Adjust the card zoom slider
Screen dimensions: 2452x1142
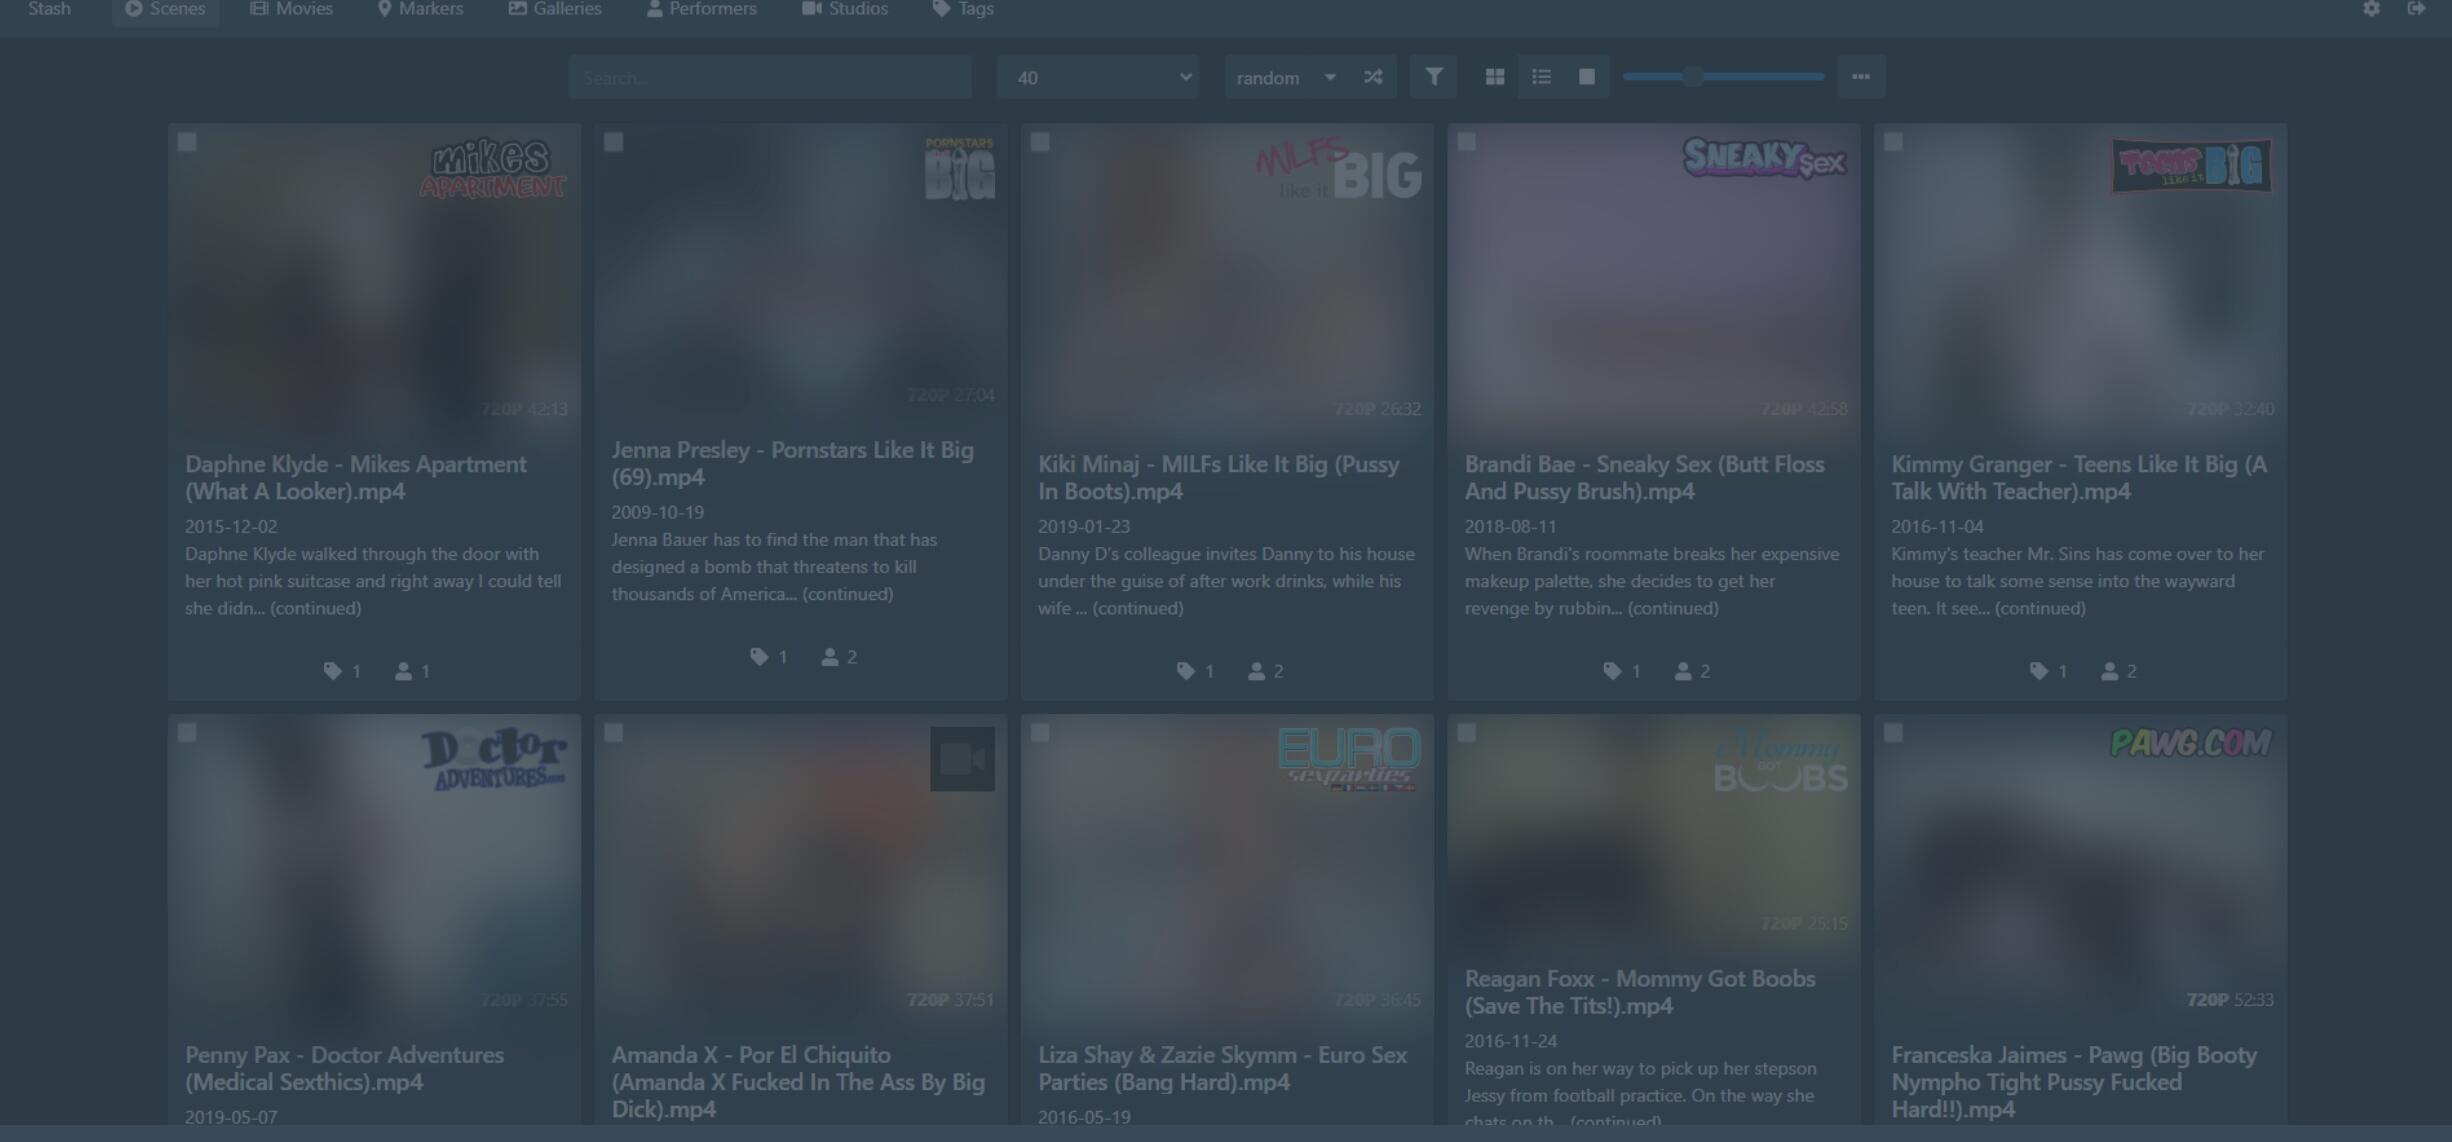(x=1723, y=77)
